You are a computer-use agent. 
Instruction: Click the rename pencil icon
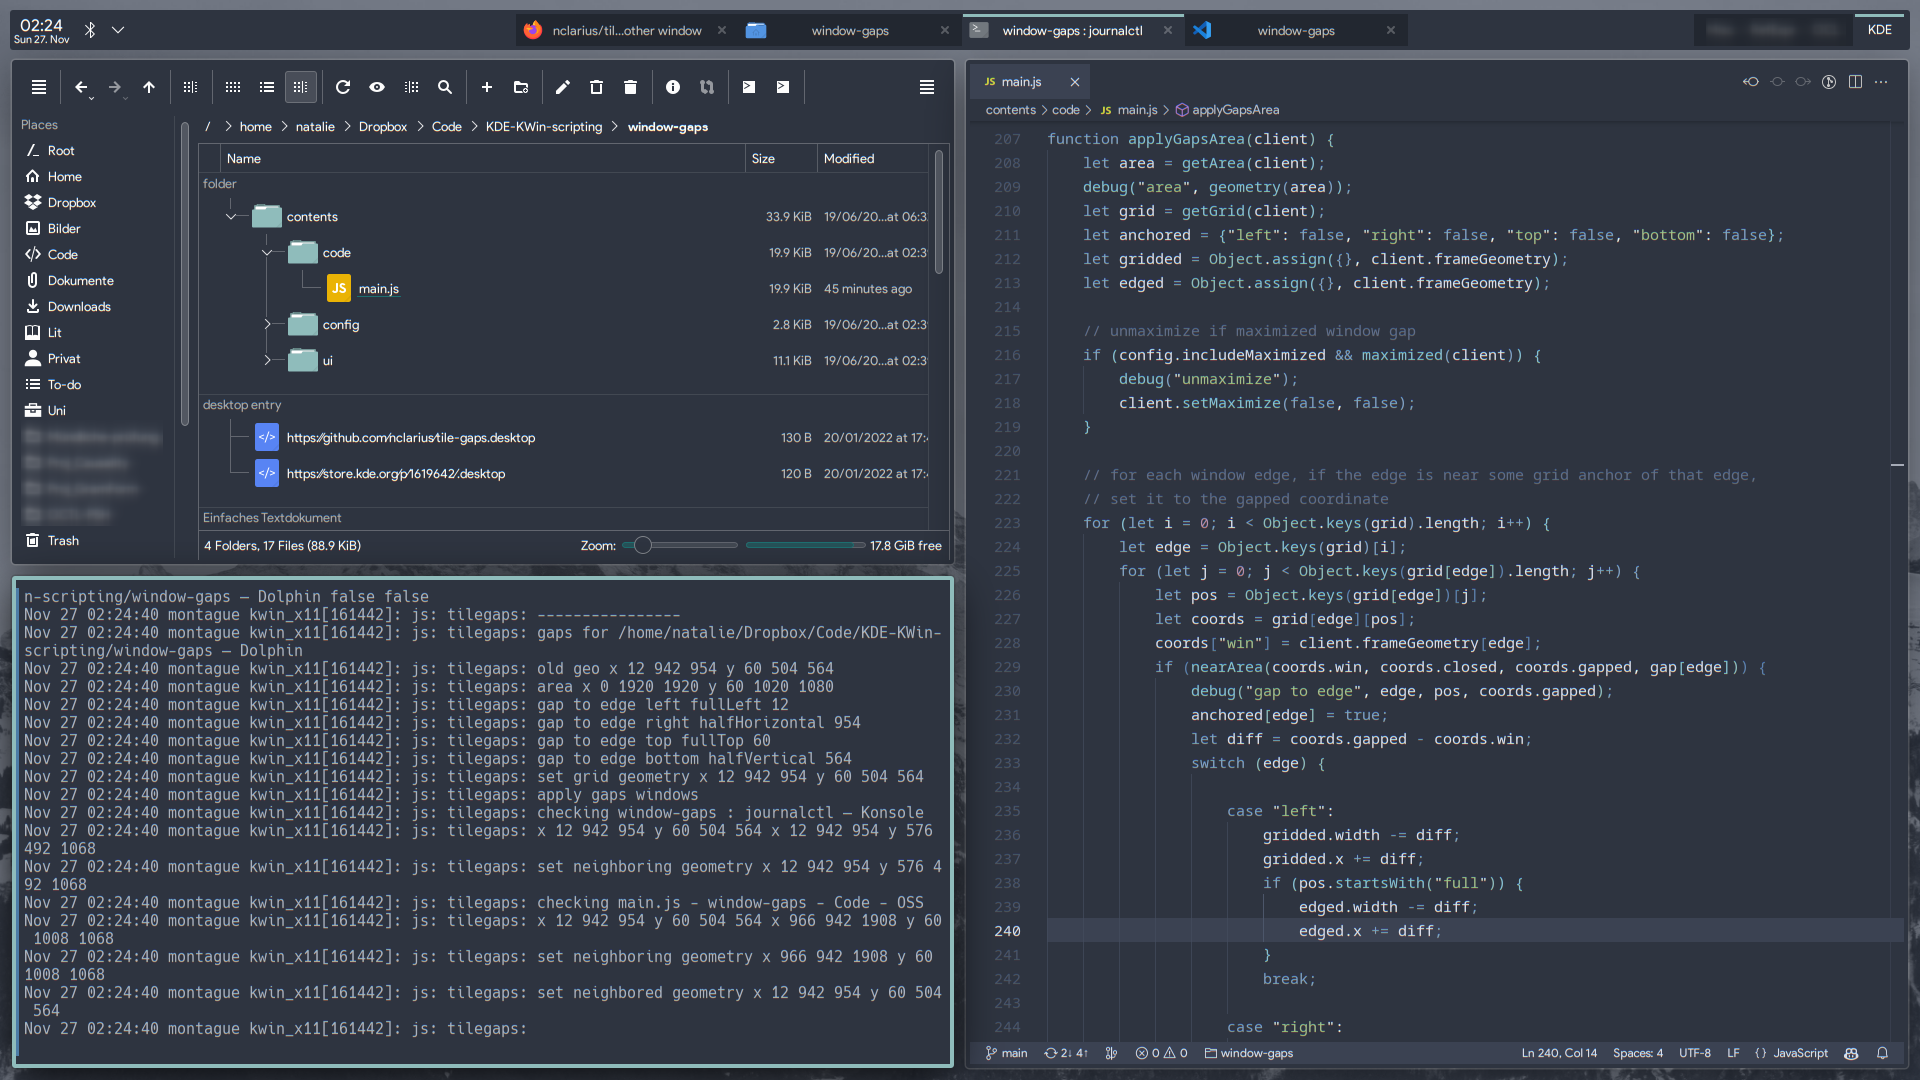point(563,88)
